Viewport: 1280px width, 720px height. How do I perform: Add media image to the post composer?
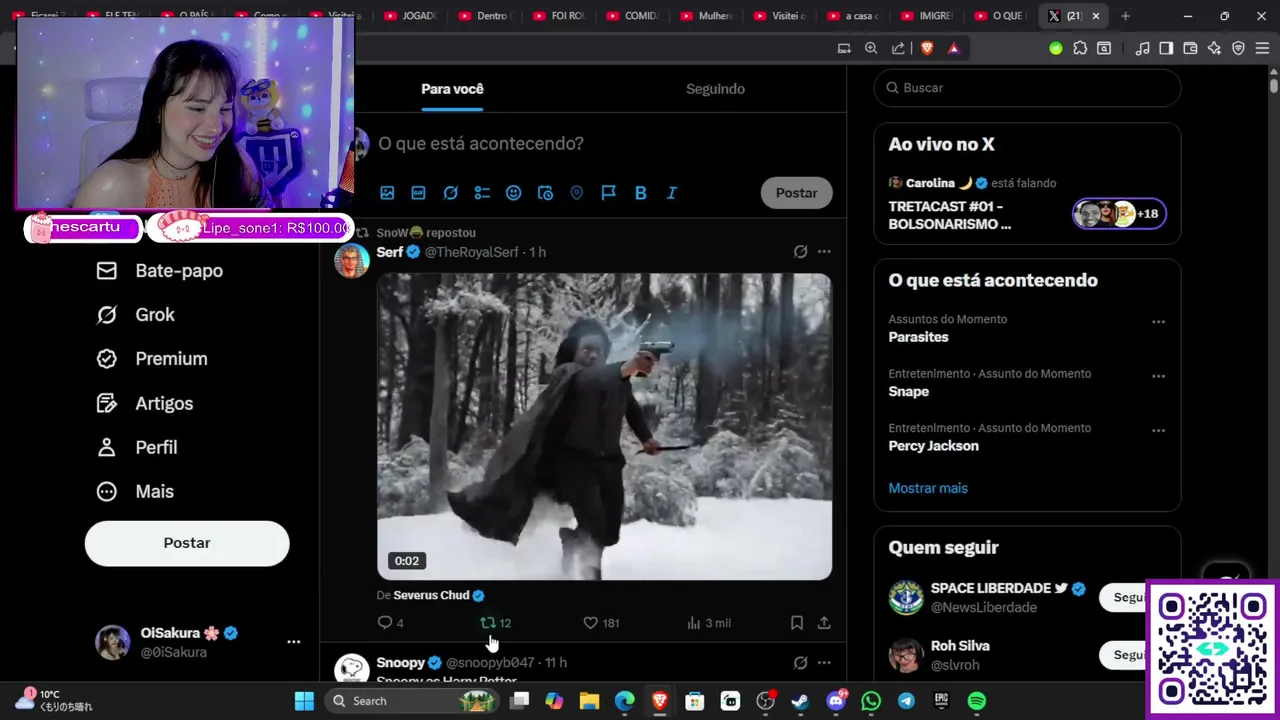pos(387,193)
